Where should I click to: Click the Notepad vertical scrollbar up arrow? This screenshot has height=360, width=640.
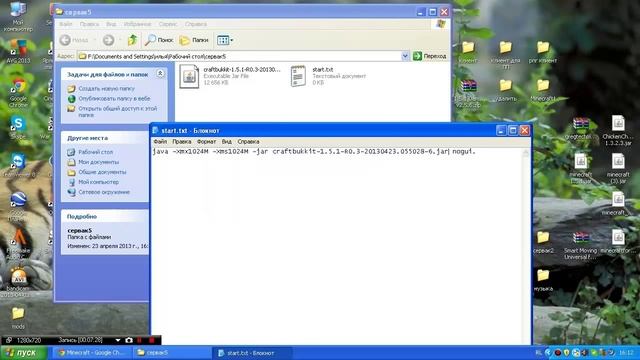pos(526,153)
